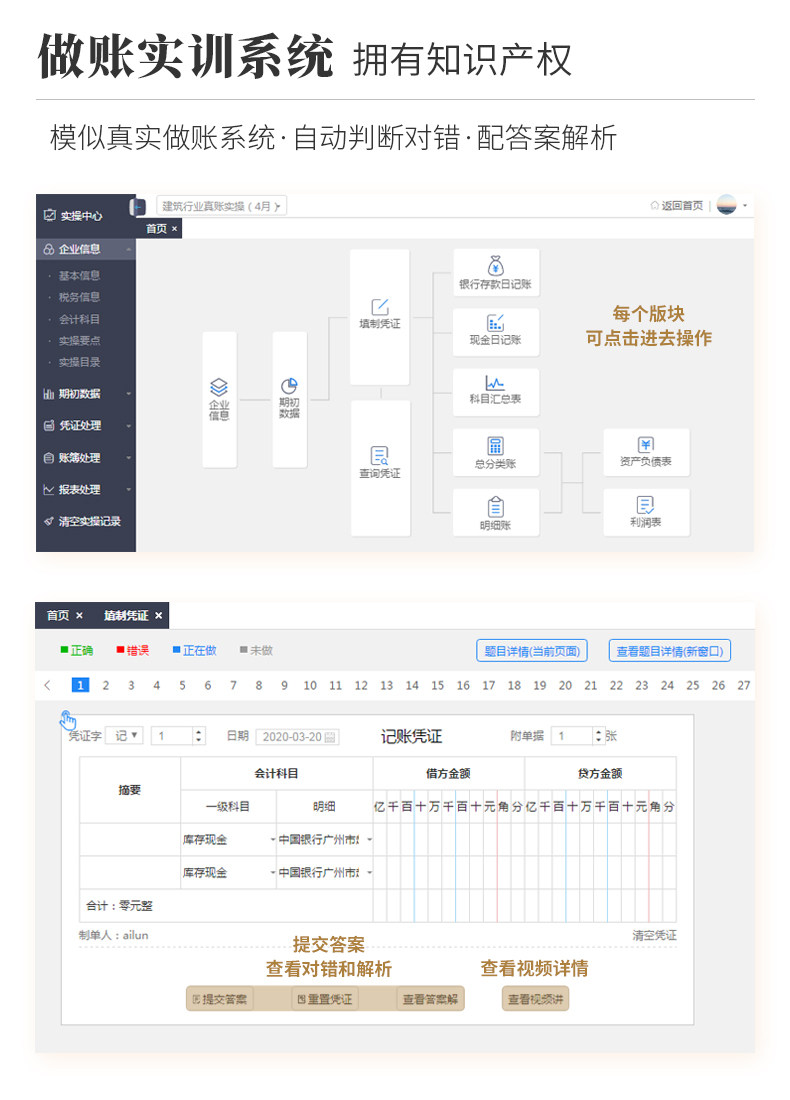Click the 填制凭证 edit icon
Screen dimensions: 790x1100
click(380, 307)
